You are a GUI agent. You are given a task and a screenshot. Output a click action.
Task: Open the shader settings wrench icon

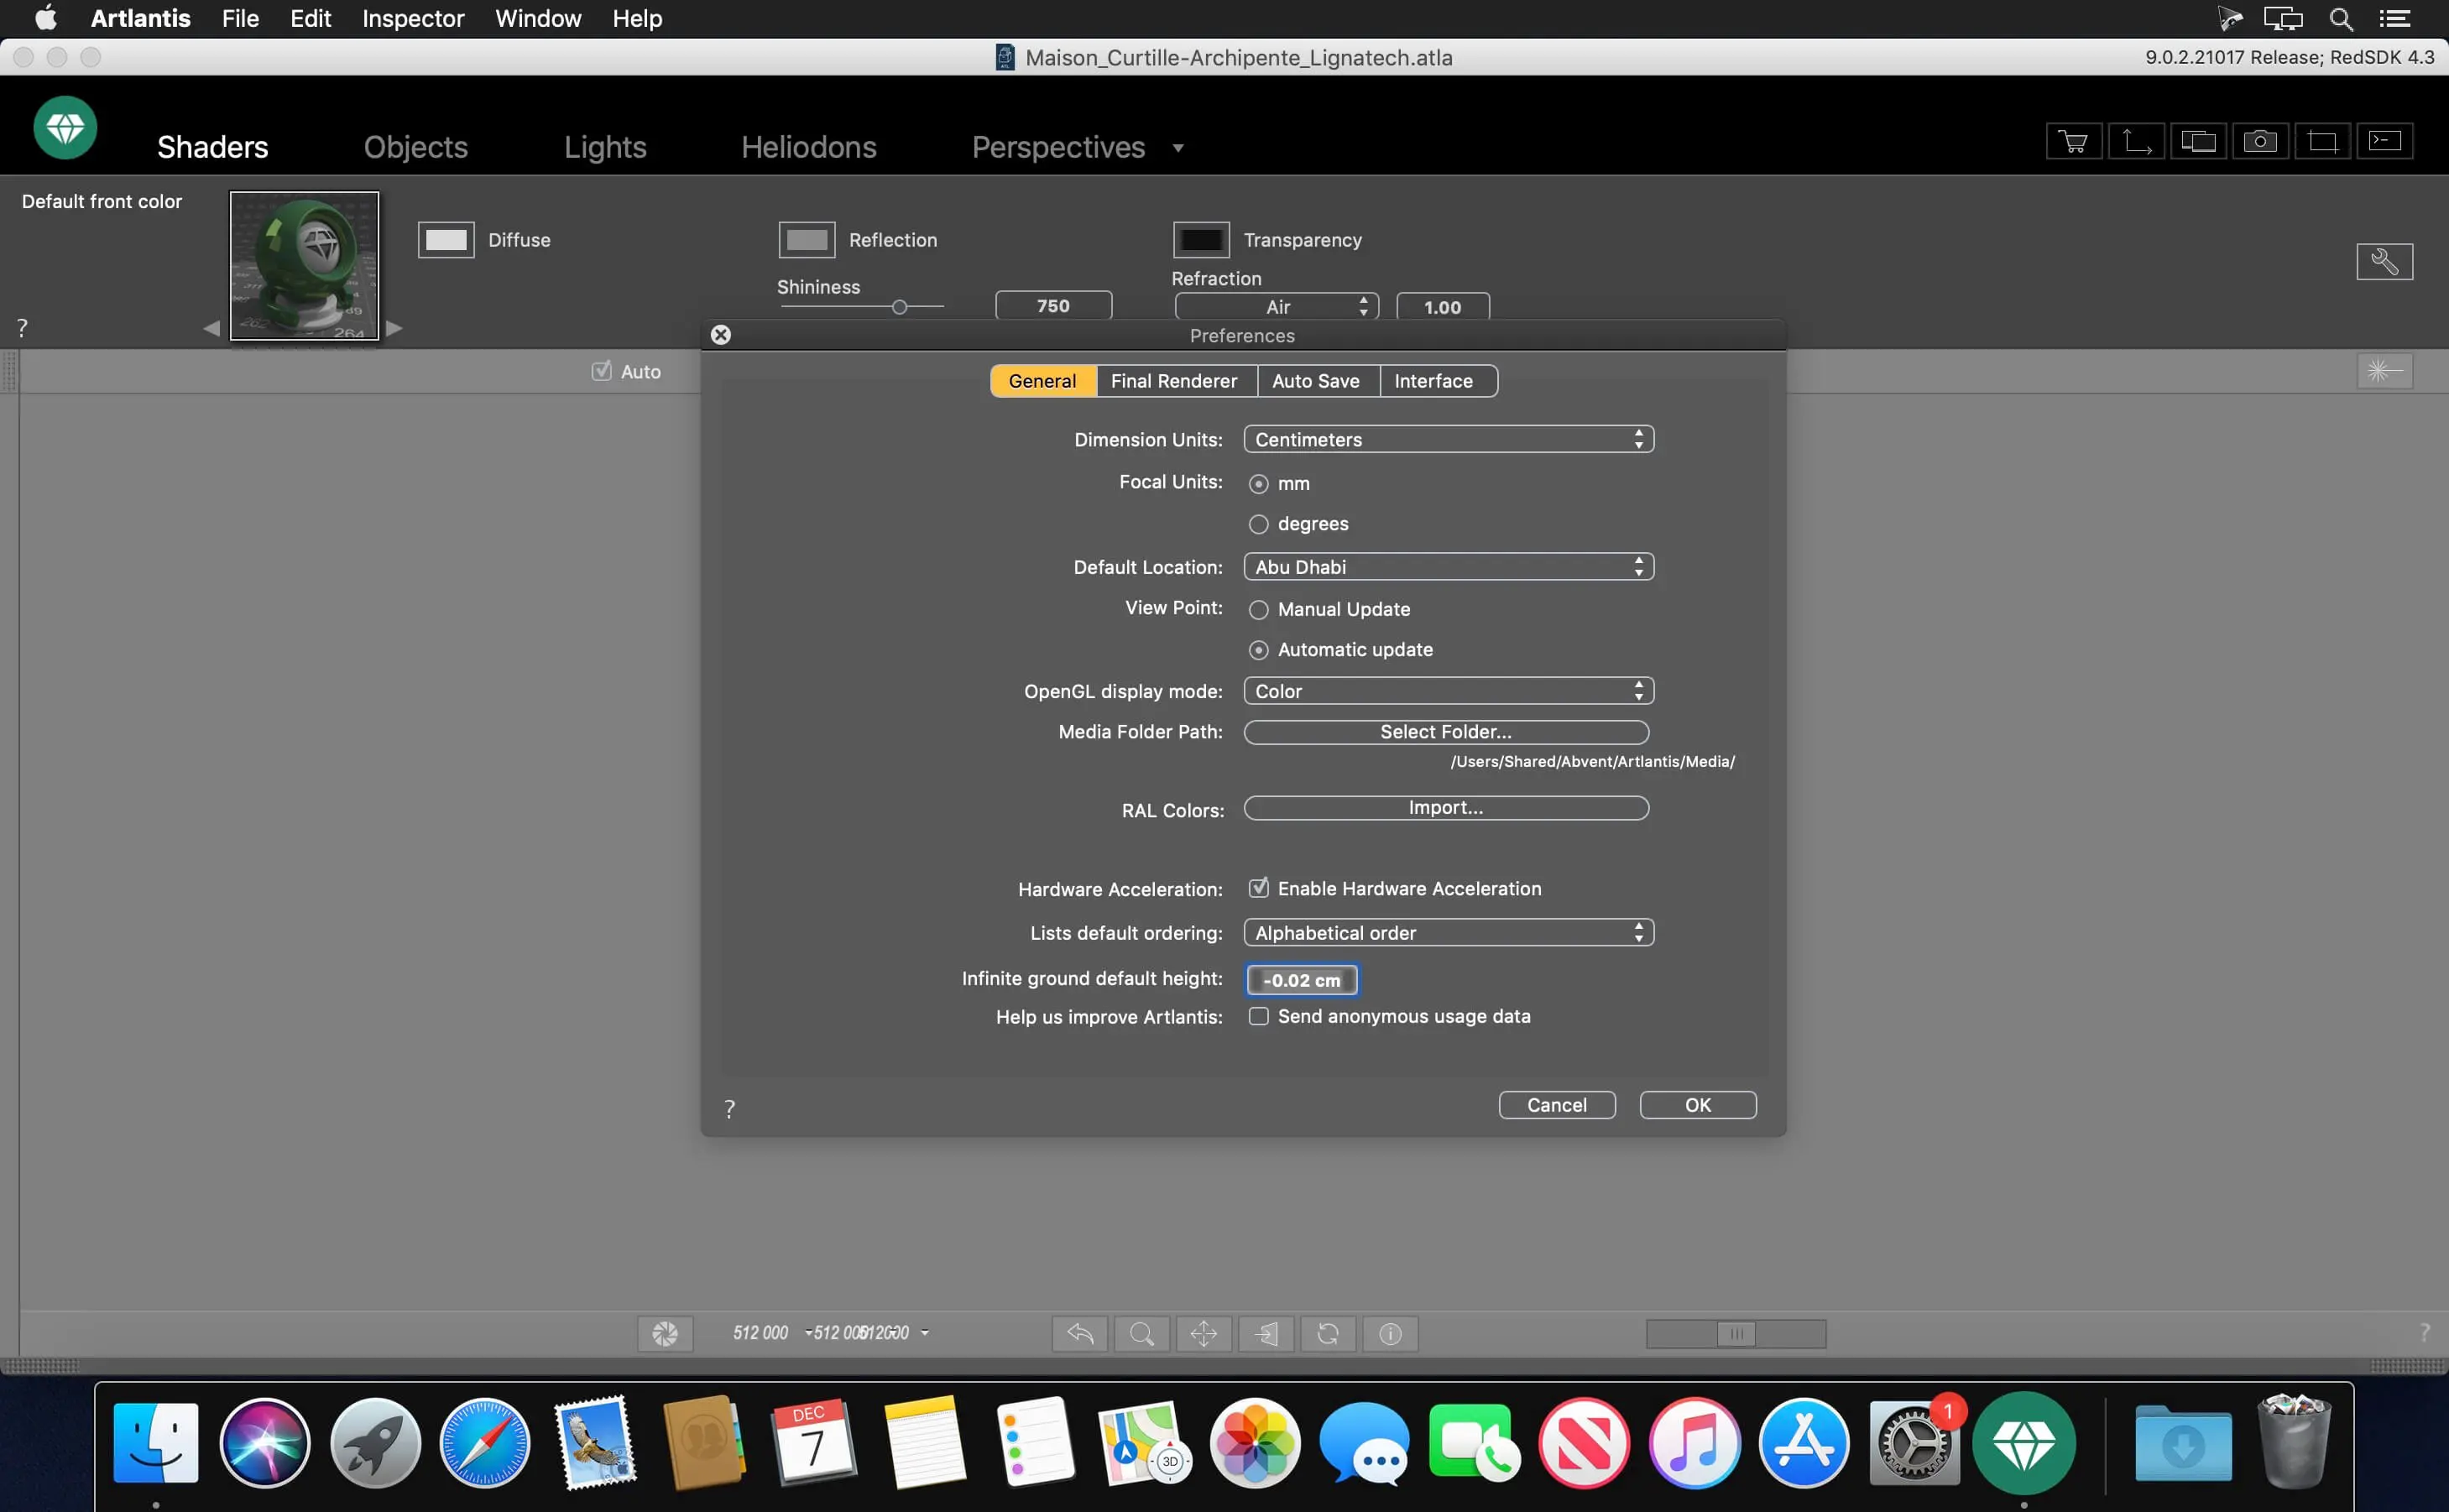click(2385, 261)
